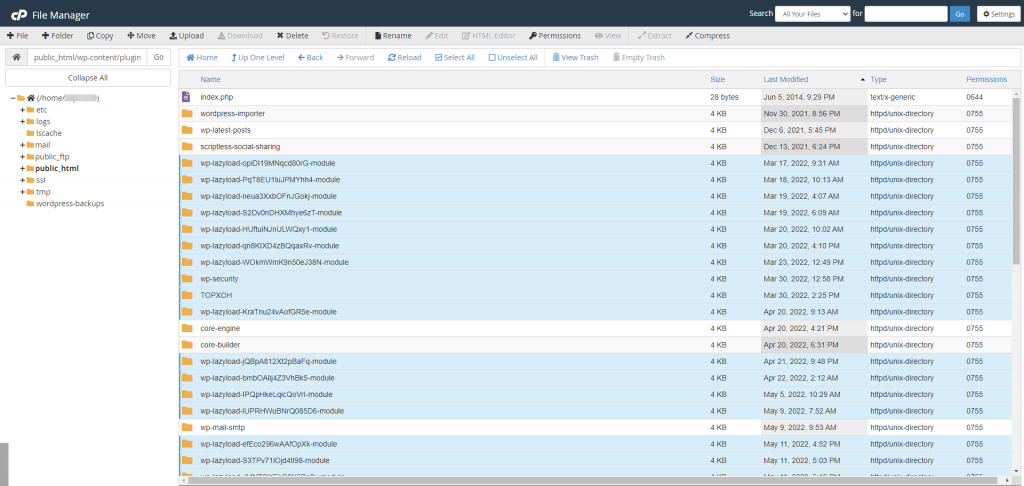Click the View toolbar button

(x=607, y=36)
